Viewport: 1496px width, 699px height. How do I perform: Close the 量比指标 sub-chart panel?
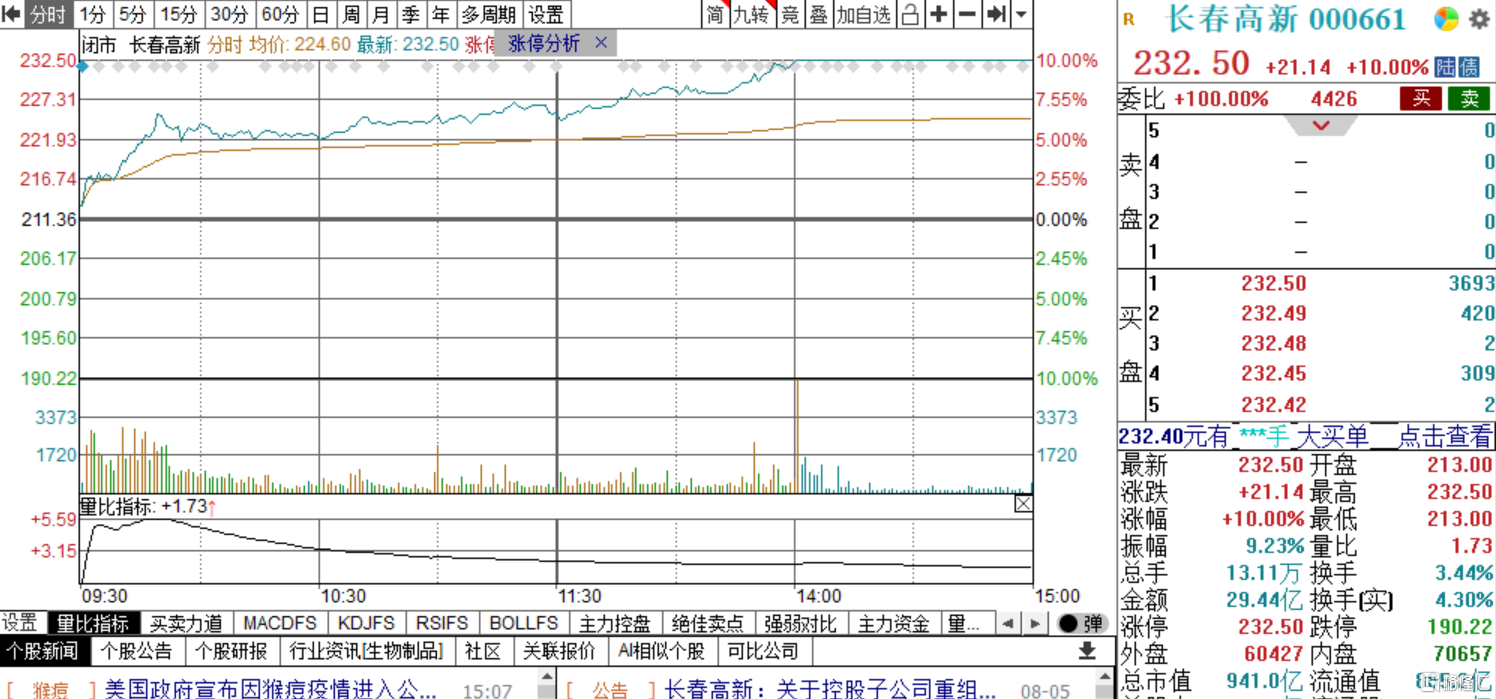point(1023,504)
